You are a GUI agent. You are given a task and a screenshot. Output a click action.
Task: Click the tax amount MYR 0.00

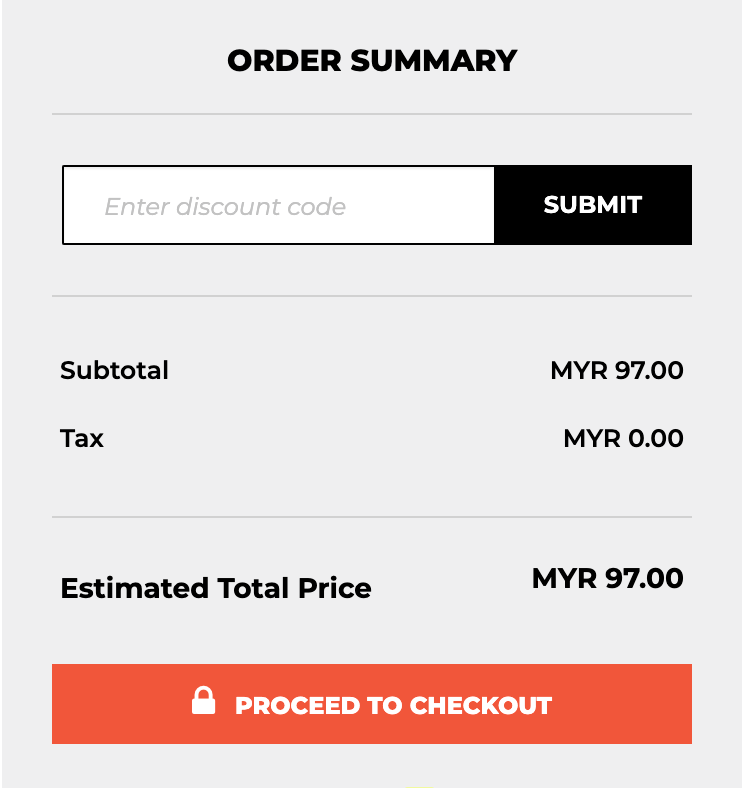point(623,438)
